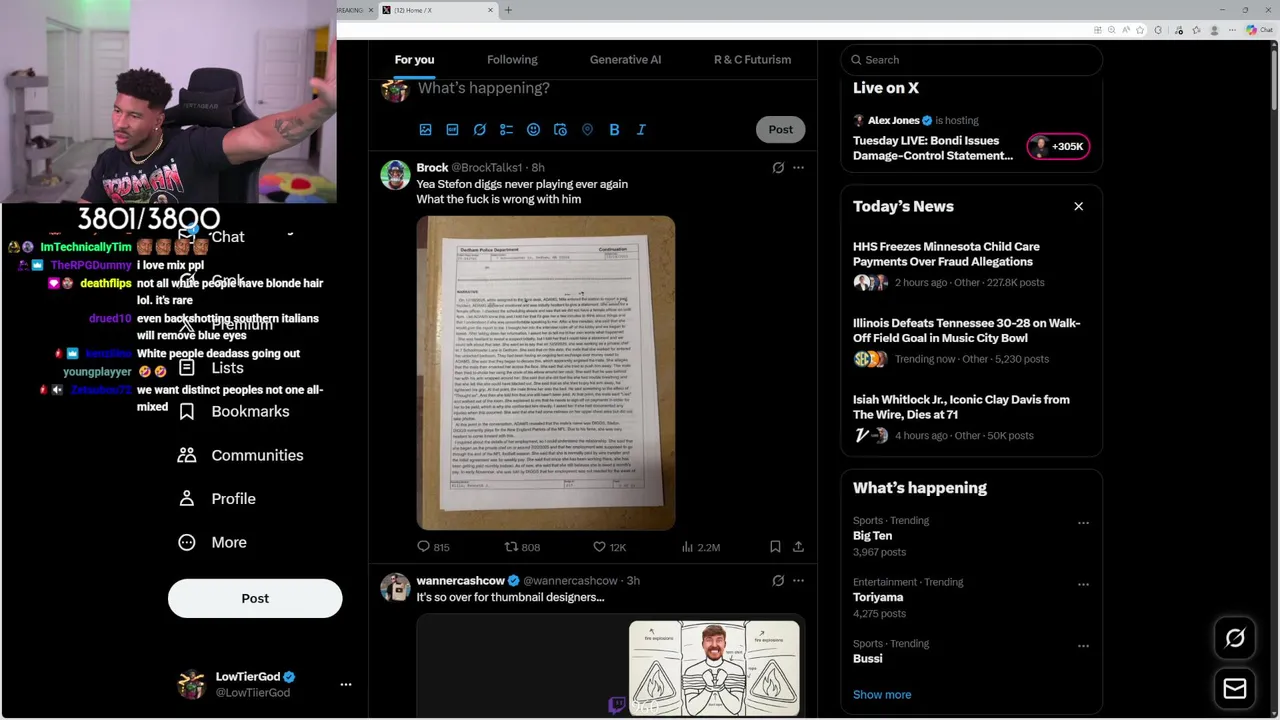Reply to Brock's post with 815 replies

point(433,547)
